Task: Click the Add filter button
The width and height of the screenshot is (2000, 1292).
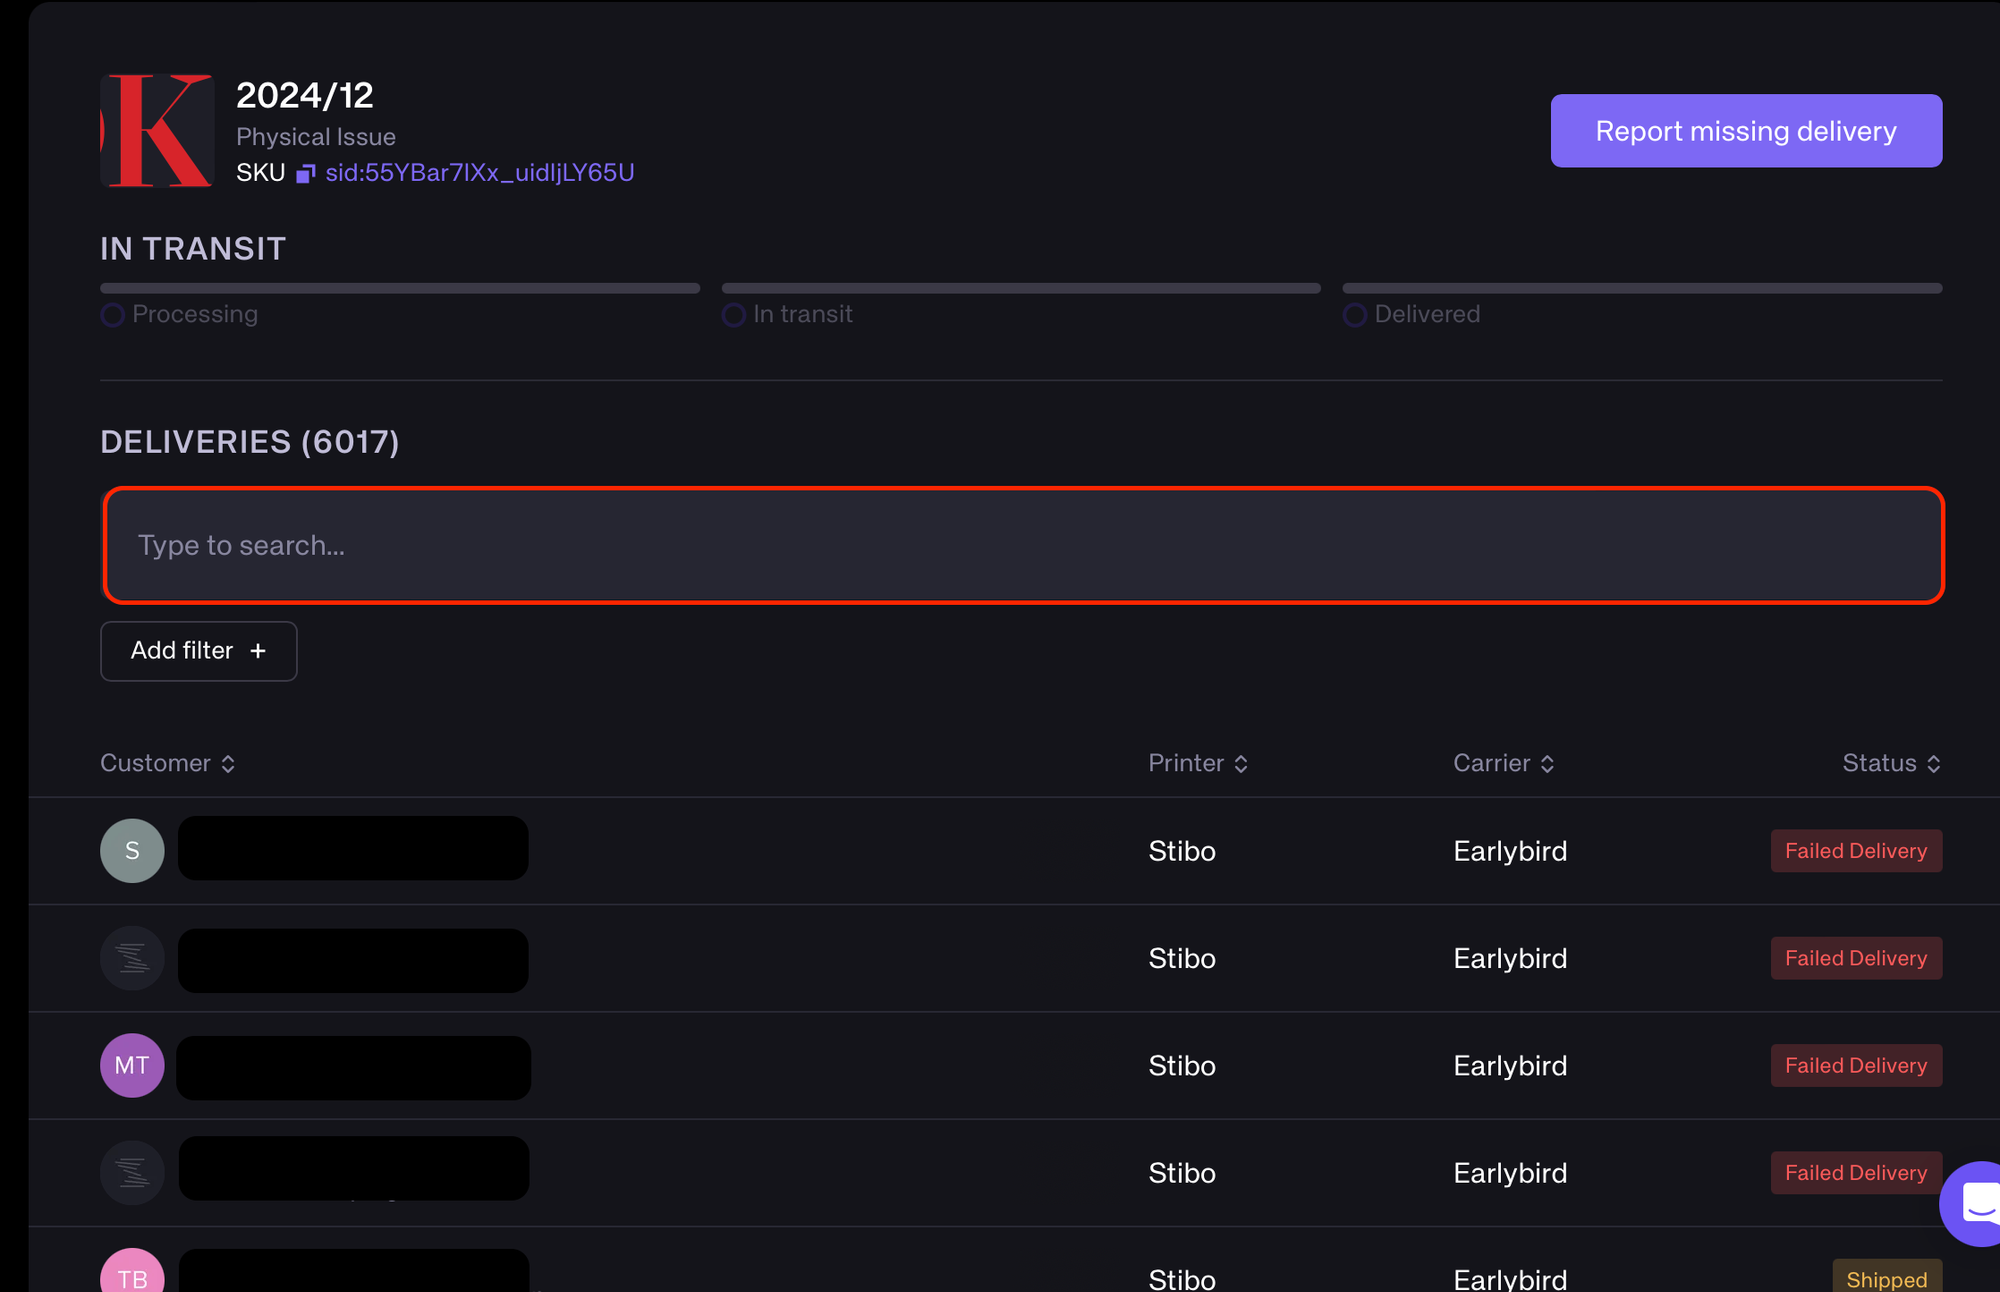Action: point(197,650)
